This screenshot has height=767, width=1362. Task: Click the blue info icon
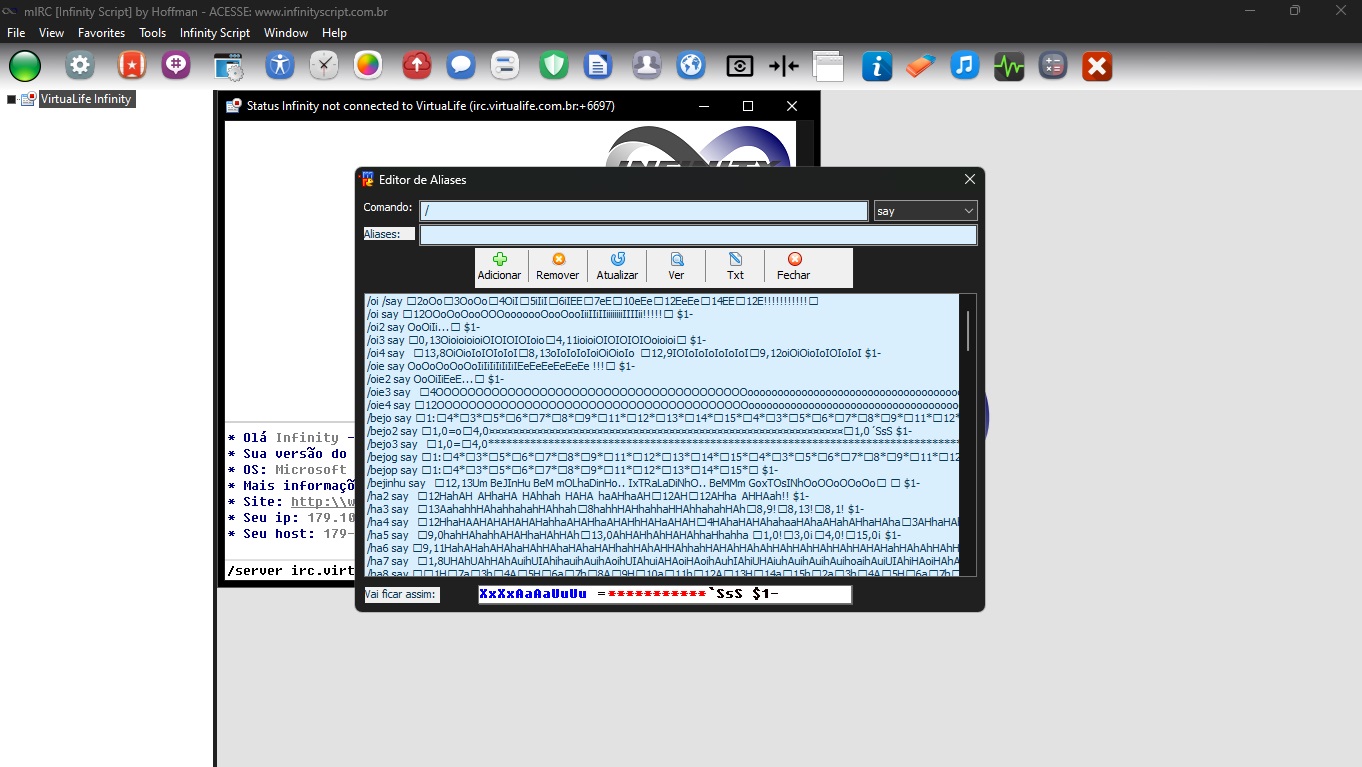877,66
